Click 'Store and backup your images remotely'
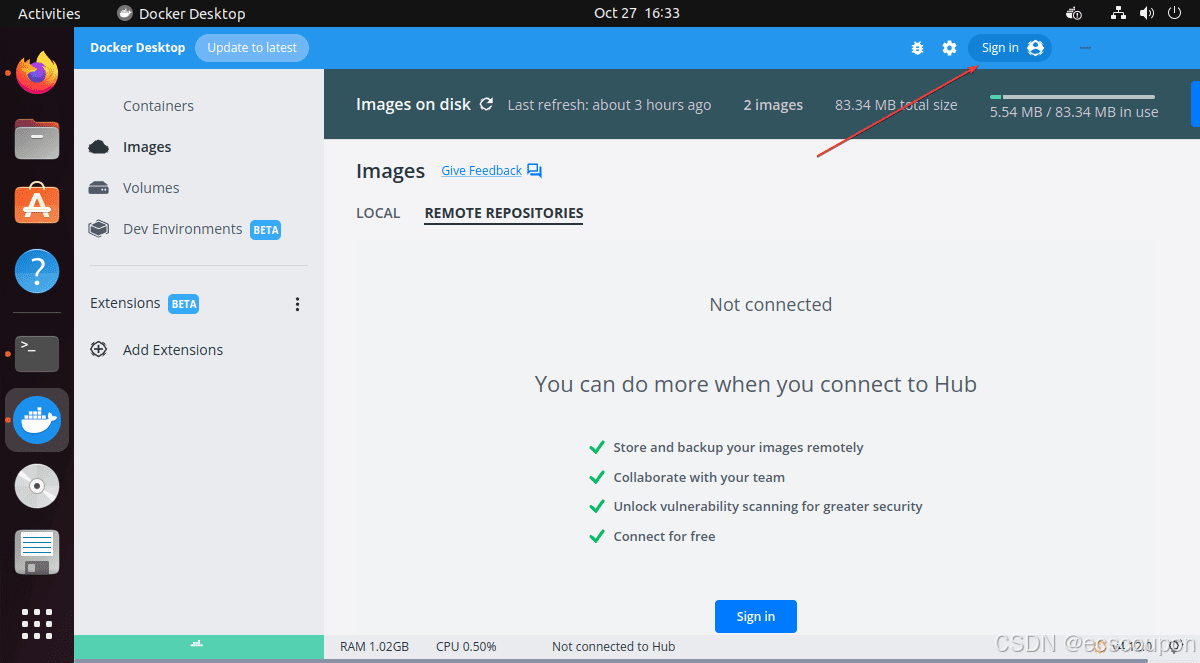1200x663 pixels. pos(738,448)
